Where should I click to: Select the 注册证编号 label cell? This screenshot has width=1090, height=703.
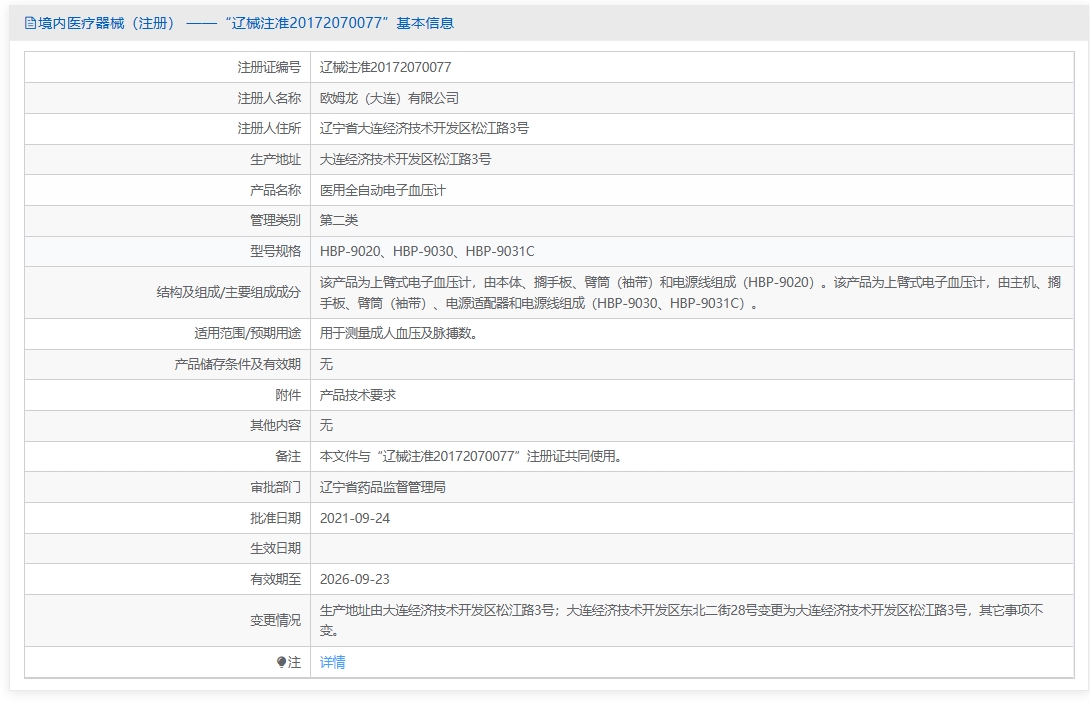(269, 67)
